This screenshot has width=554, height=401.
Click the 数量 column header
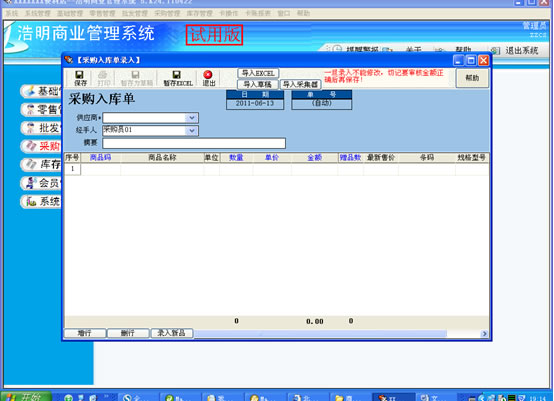coord(236,158)
